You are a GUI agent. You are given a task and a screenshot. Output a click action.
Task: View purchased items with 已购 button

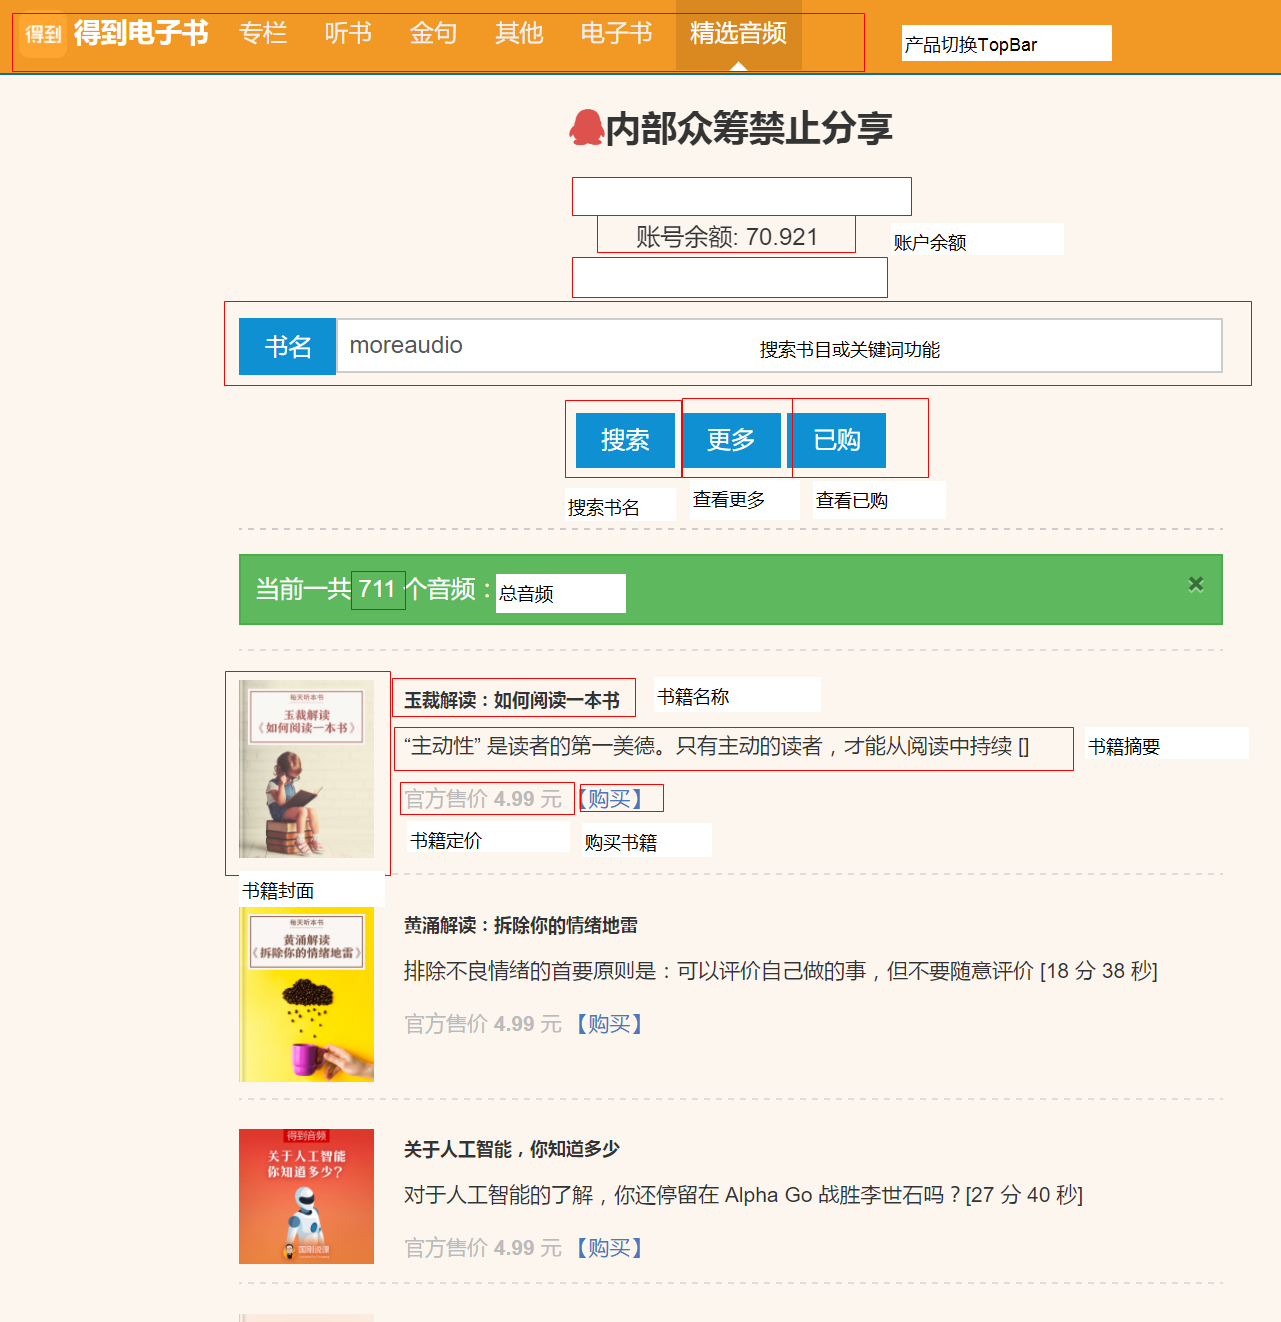[837, 440]
